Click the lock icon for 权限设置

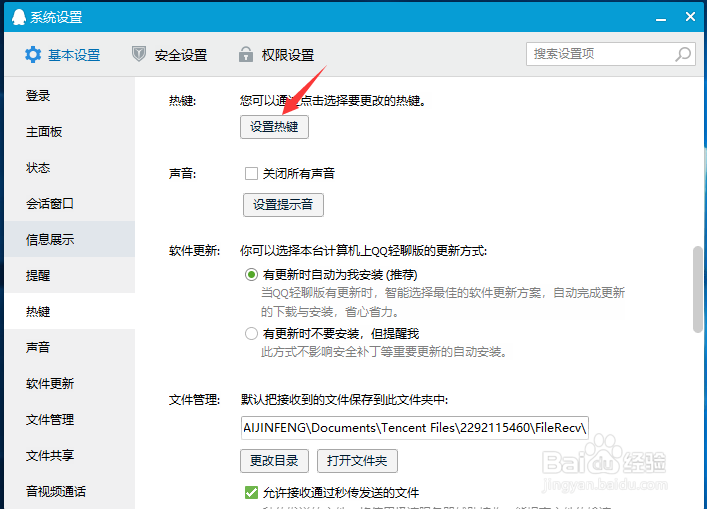point(246,54)
